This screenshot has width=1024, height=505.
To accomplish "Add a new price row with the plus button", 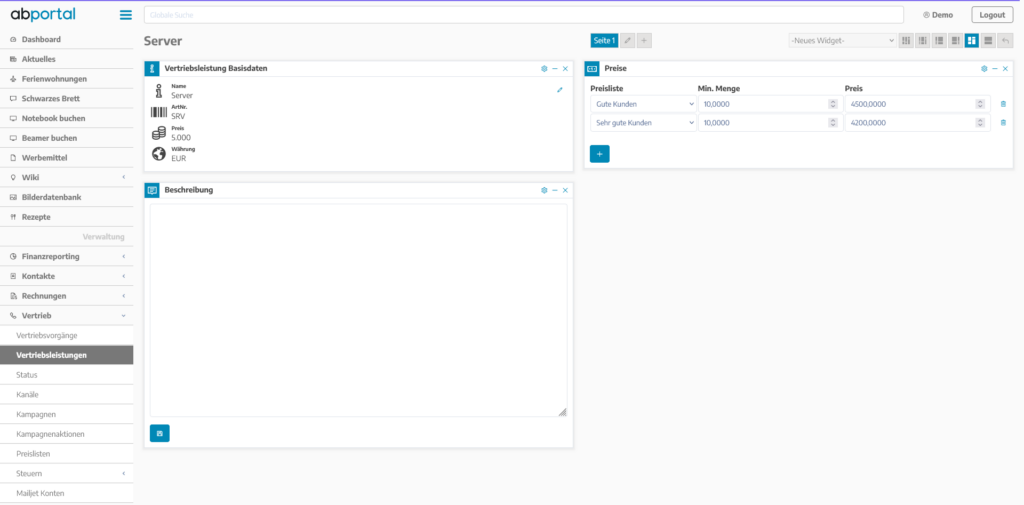I will pyautogui.click(x=599, y=154).
